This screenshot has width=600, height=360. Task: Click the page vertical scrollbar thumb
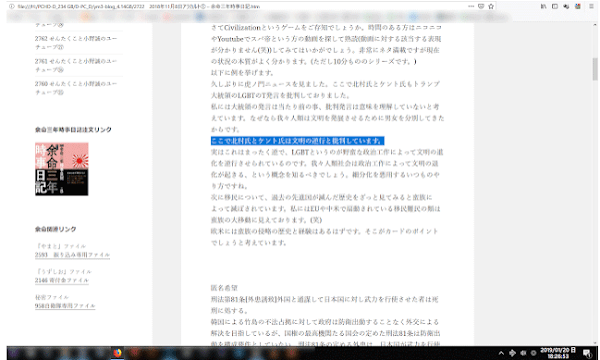click(x=595, y=69)
